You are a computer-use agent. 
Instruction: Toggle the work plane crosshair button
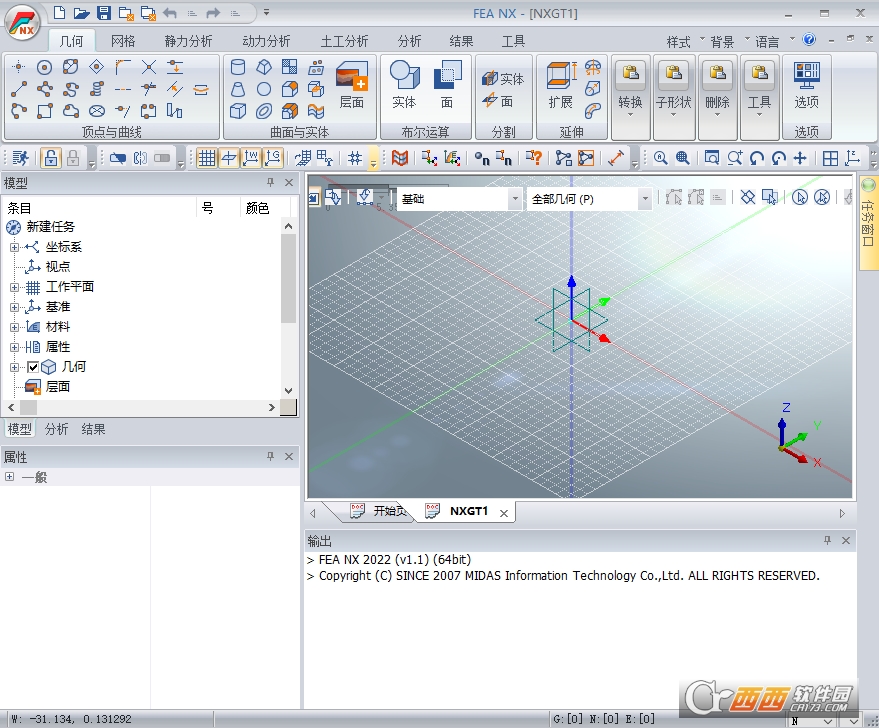pyautogui.click(x=229, y=158)
